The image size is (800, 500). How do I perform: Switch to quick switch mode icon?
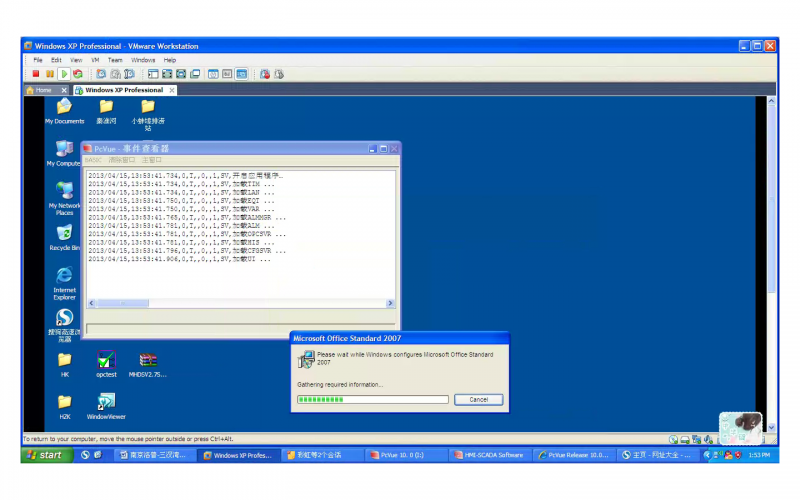coord(181,74)
